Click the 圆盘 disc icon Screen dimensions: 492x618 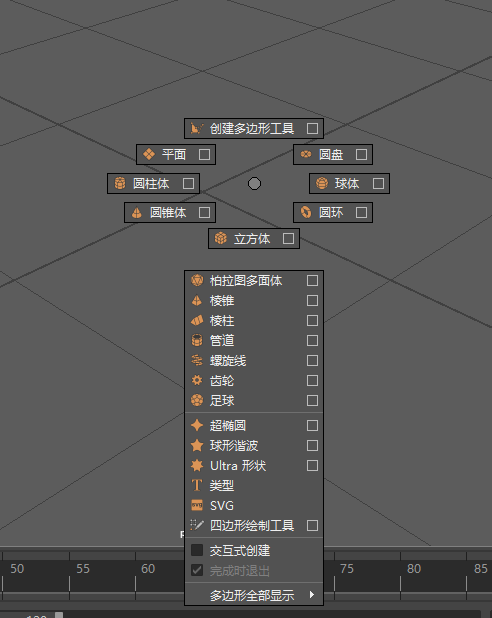(x=306, y=154)
